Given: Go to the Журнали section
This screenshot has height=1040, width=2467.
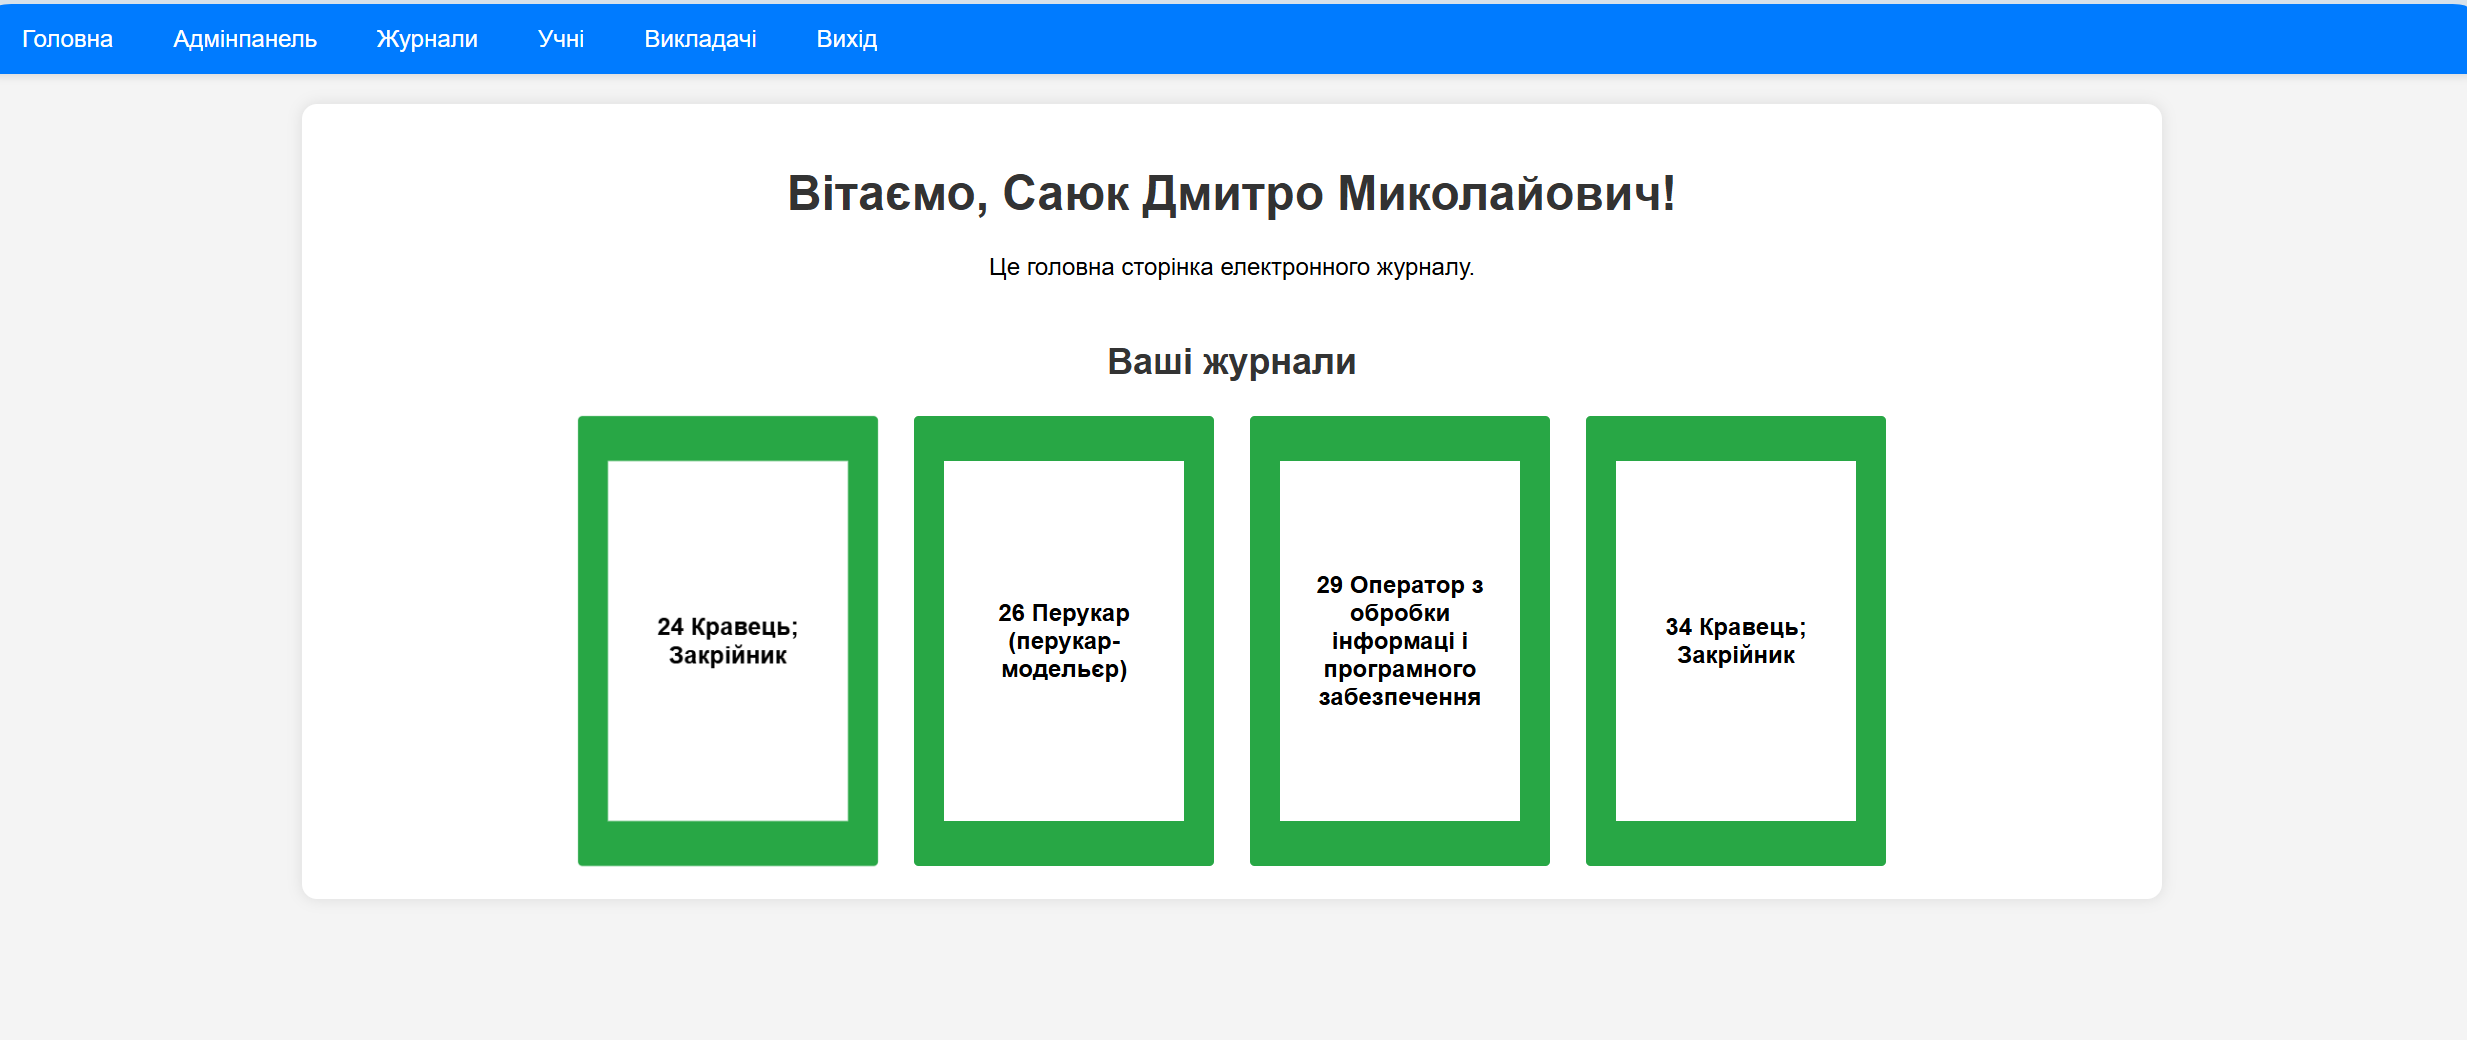Looking at the screenshot, I should (426, 38).
